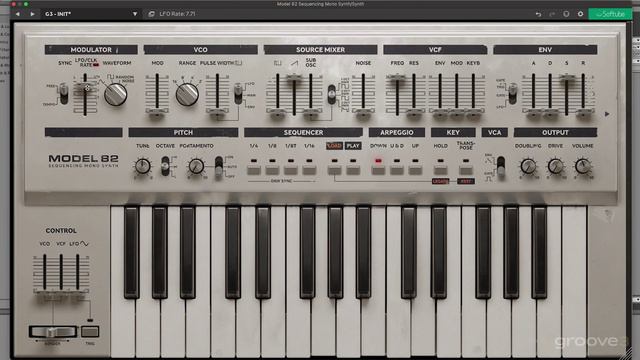Select 1/8T sequencer rate button
640x360 pixels.
[x=291, y=170]
